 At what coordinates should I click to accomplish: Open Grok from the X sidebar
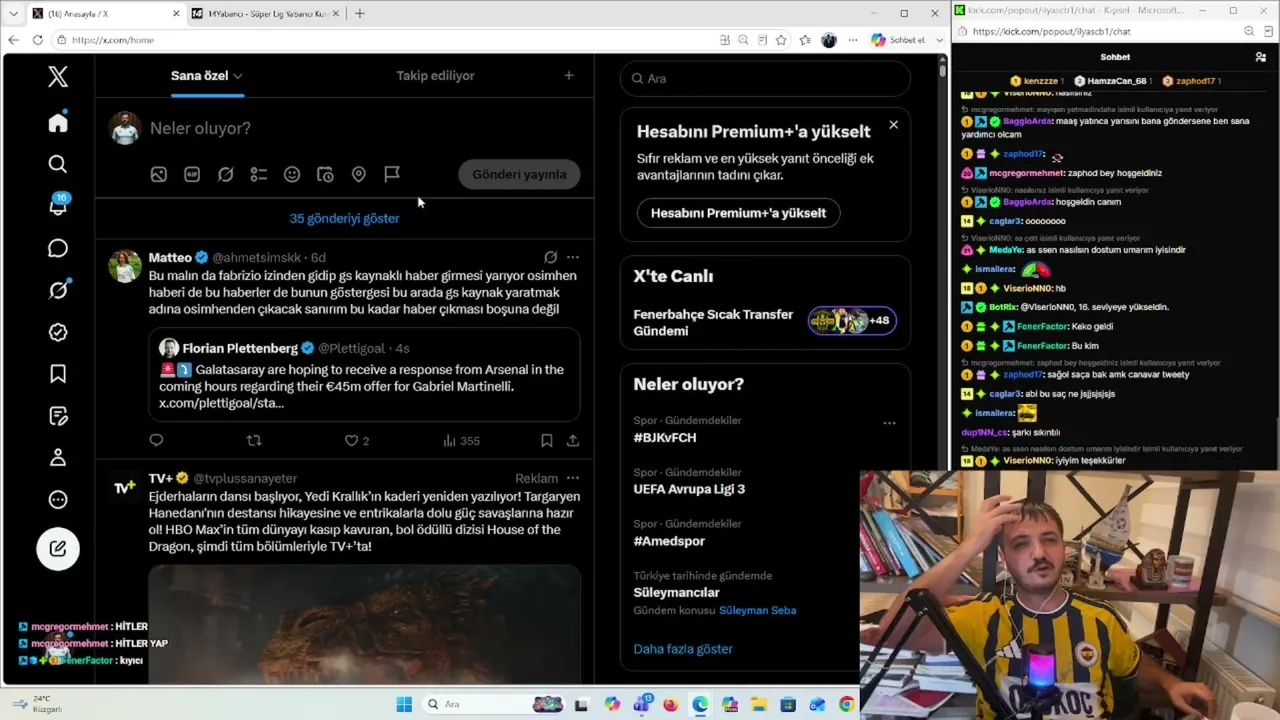[58, 290]
